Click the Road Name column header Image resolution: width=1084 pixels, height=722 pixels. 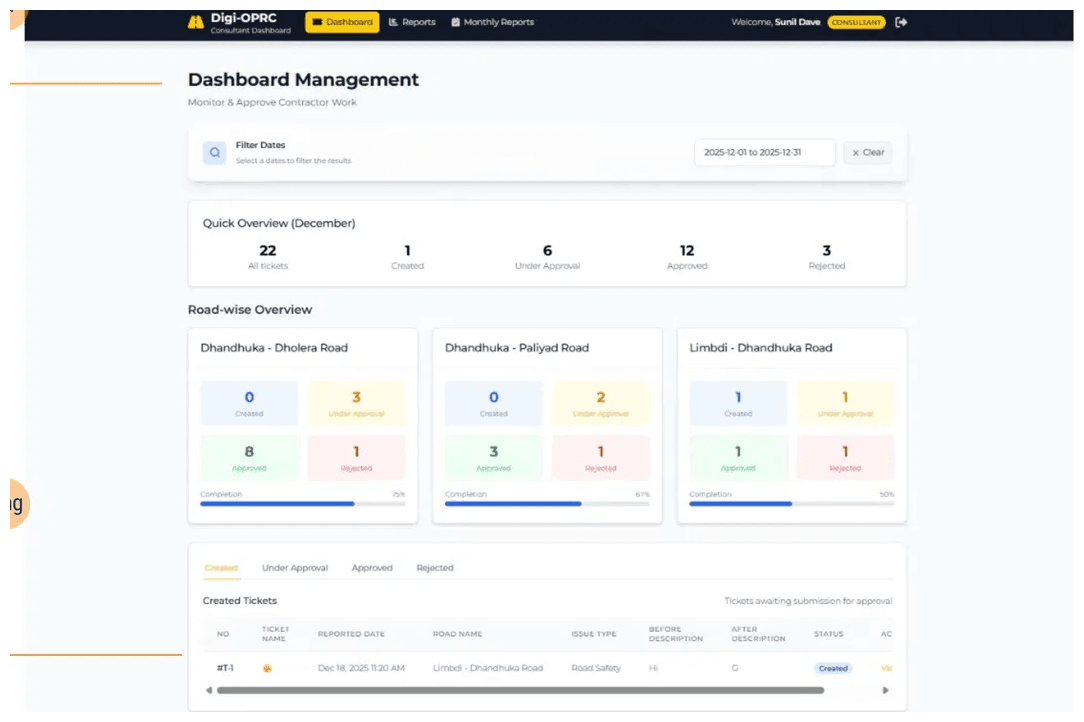tap(458, 633)
